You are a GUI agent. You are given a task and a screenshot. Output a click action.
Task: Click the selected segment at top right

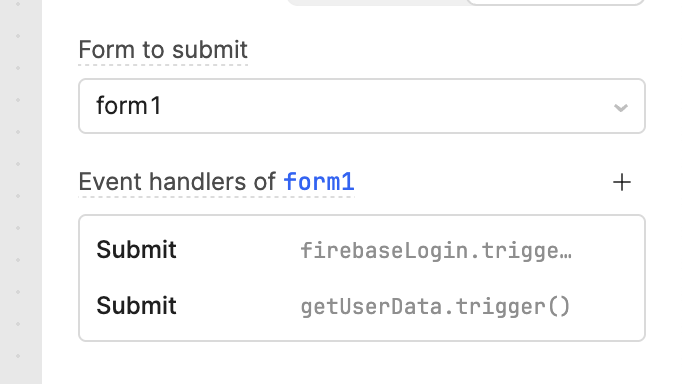pyautogui.click(x=555, y=2)
